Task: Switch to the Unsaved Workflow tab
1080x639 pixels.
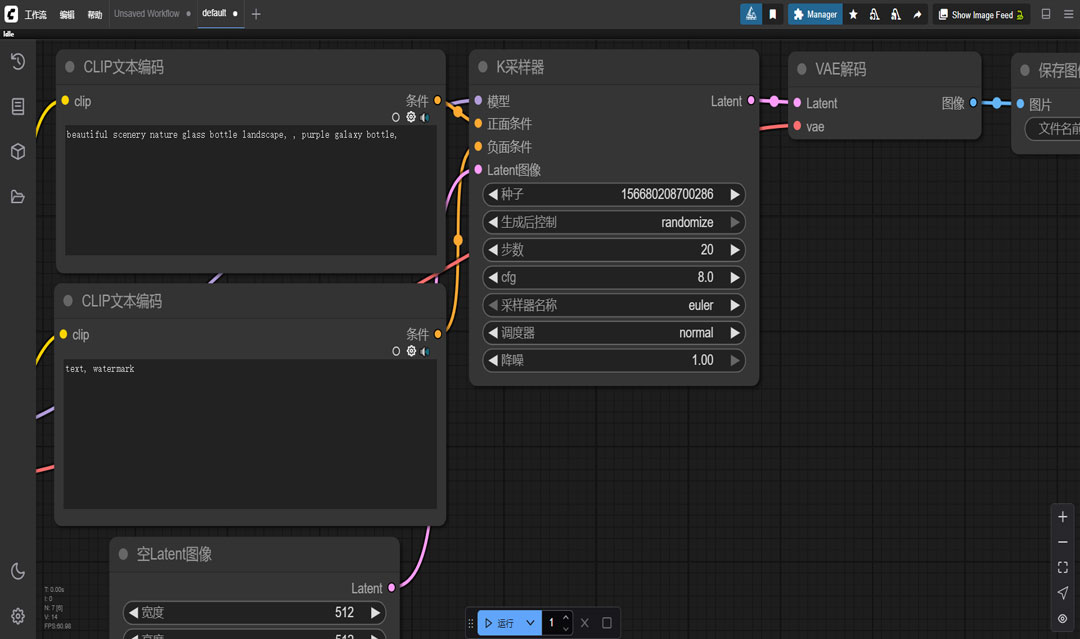Action: point(147,14)
